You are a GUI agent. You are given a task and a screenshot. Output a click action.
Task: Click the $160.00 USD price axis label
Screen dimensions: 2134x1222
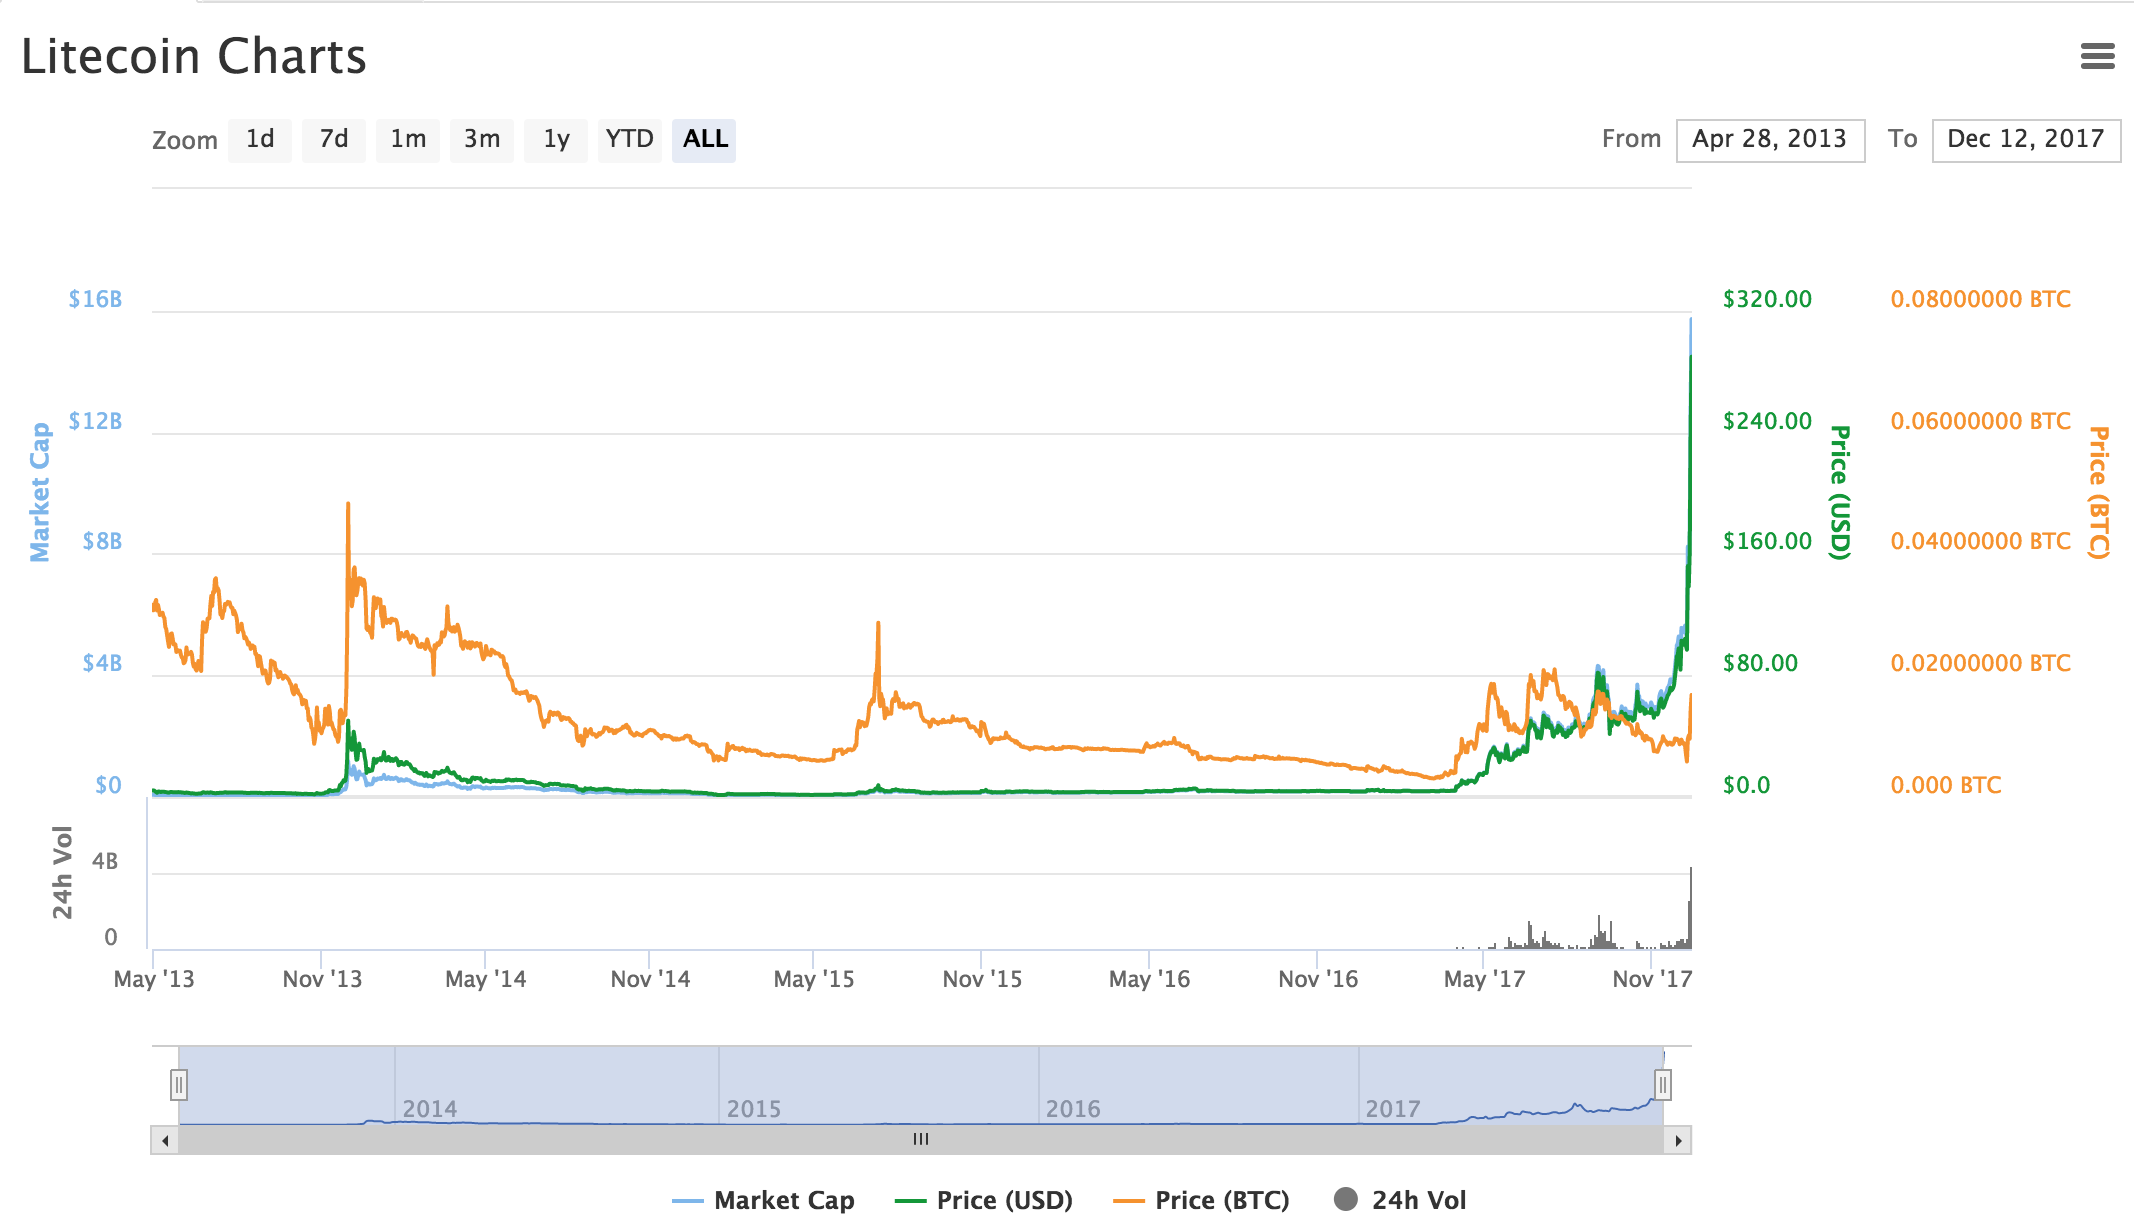pyautogui.click(x=1767, y=541)
